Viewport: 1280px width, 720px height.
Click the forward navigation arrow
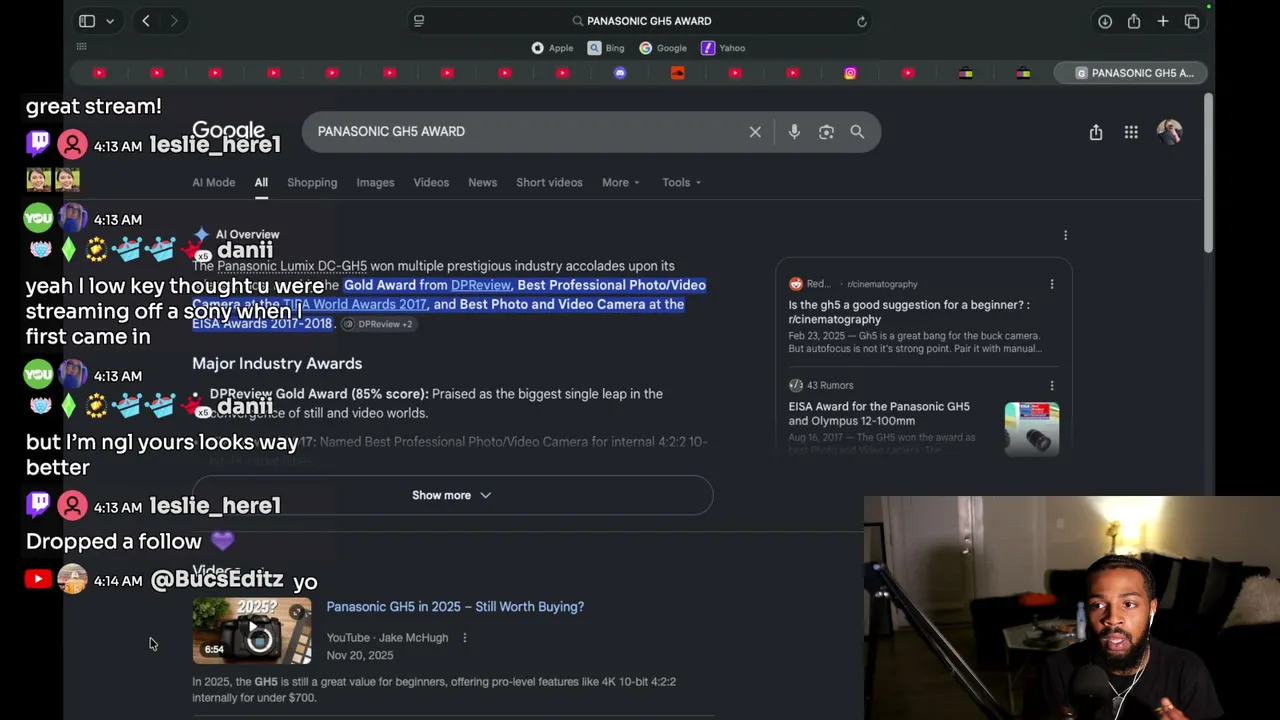tap(174, 21)
